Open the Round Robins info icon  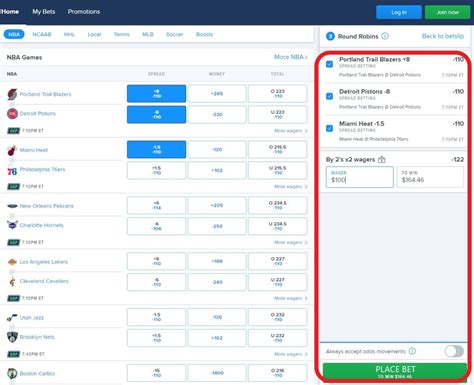[x=385, y=36]
